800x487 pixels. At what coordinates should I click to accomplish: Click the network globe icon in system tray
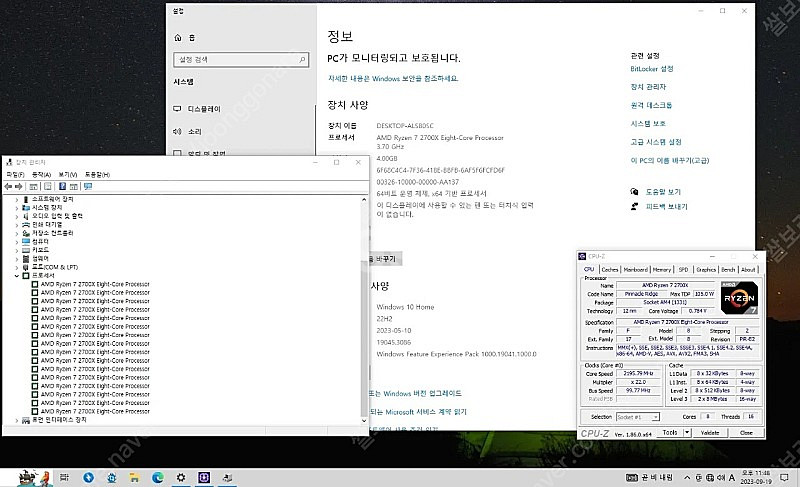(710, 478)
